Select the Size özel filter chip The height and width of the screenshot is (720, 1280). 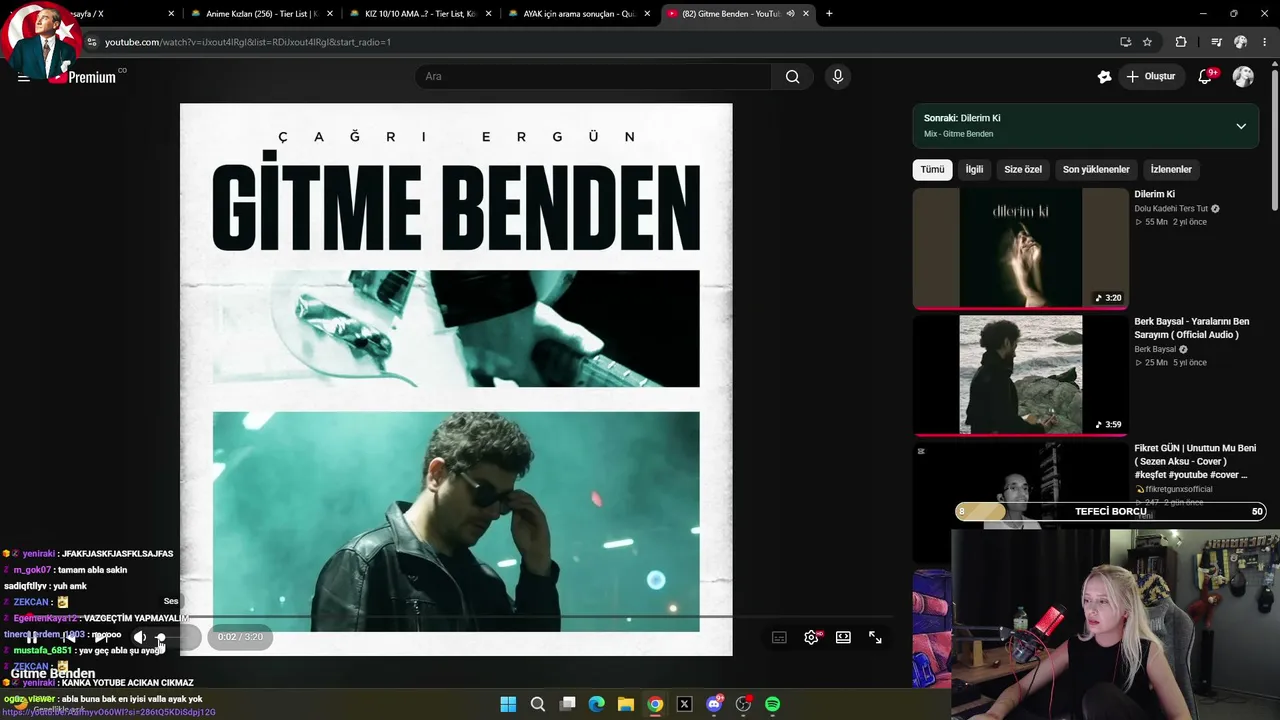tap(1023, 170)
